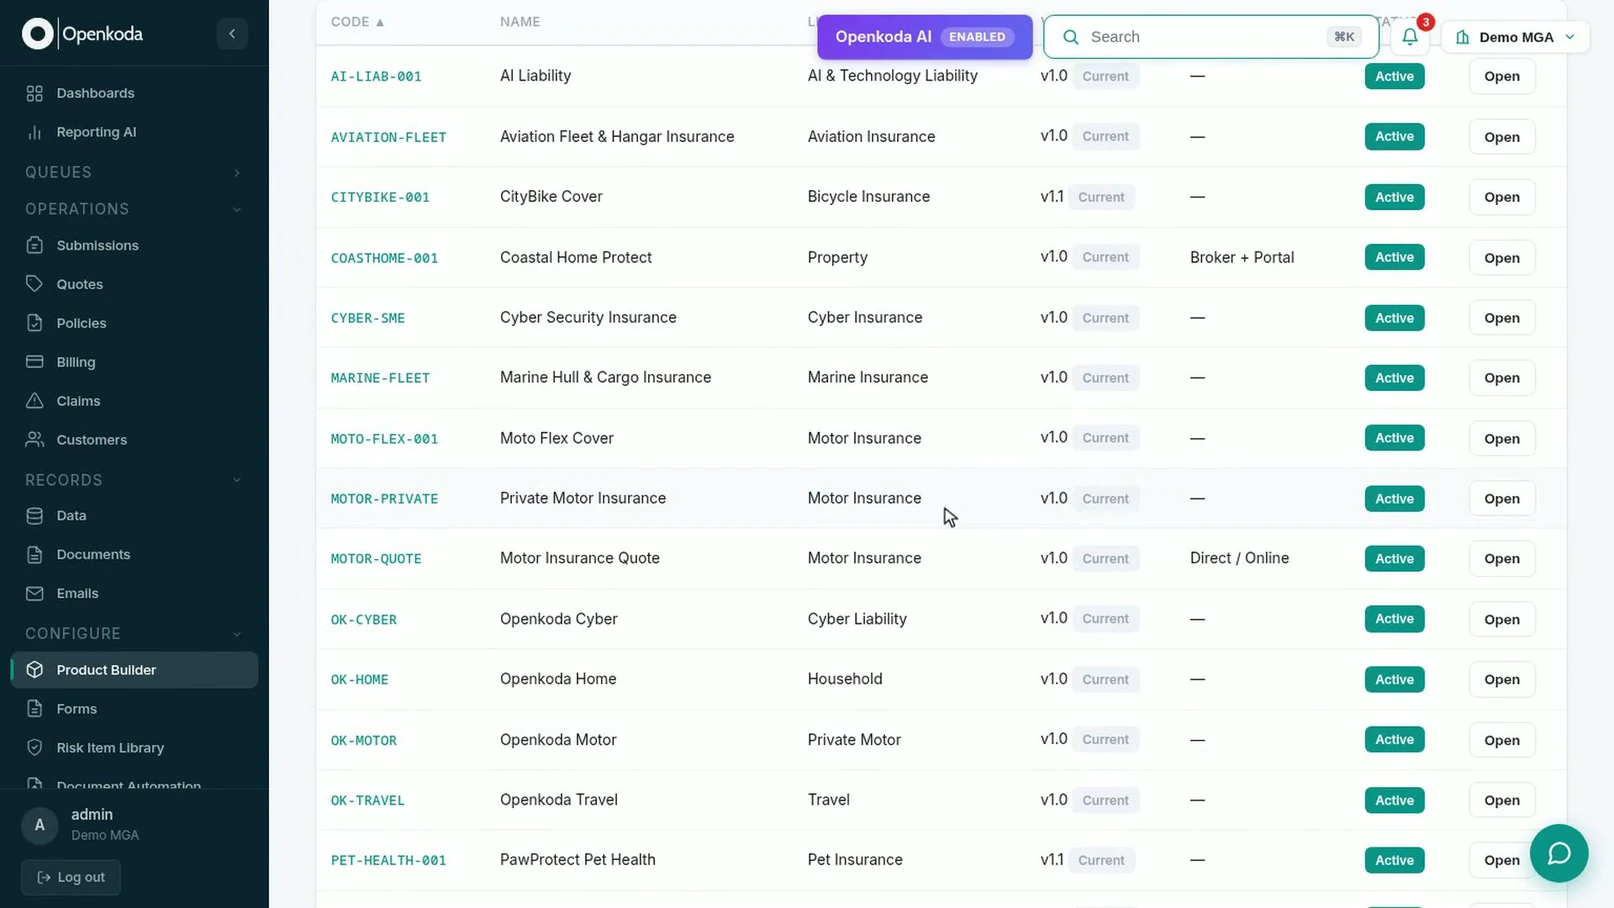Open the Aviation Fleet & Hangar Insurance product

(x=1502, y=137)
